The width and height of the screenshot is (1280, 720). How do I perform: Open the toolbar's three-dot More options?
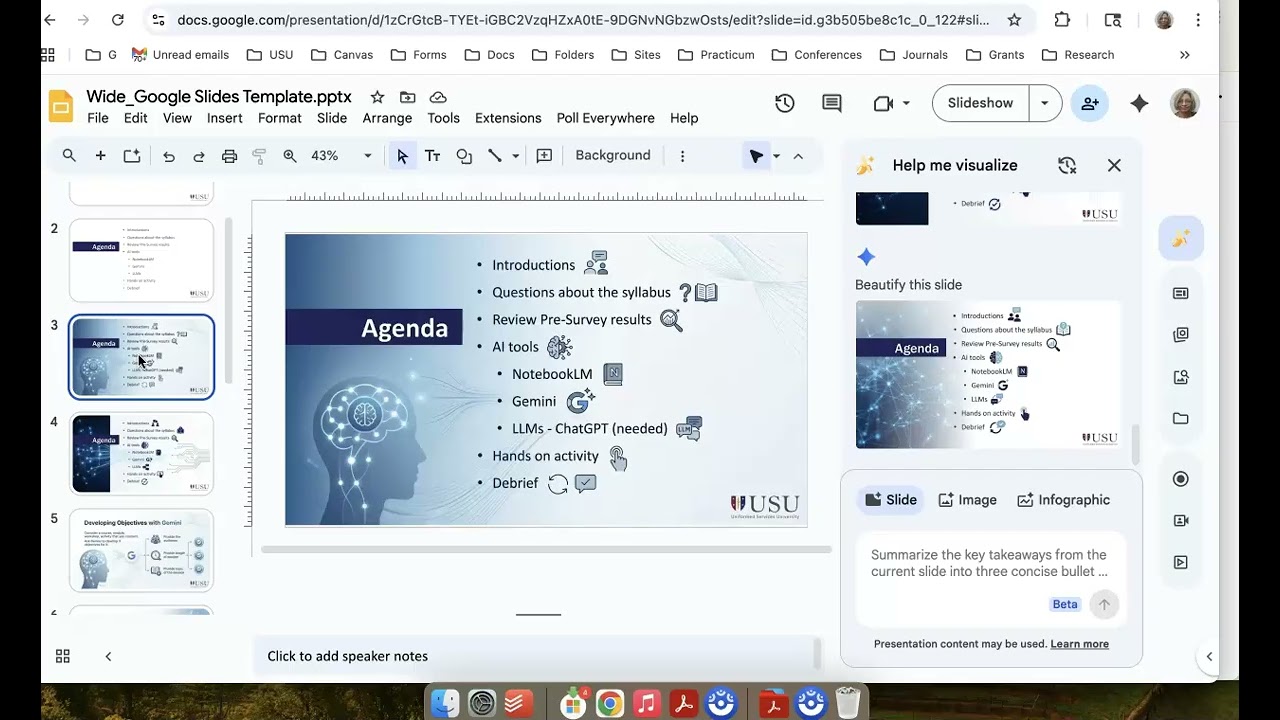coord(682,156)
